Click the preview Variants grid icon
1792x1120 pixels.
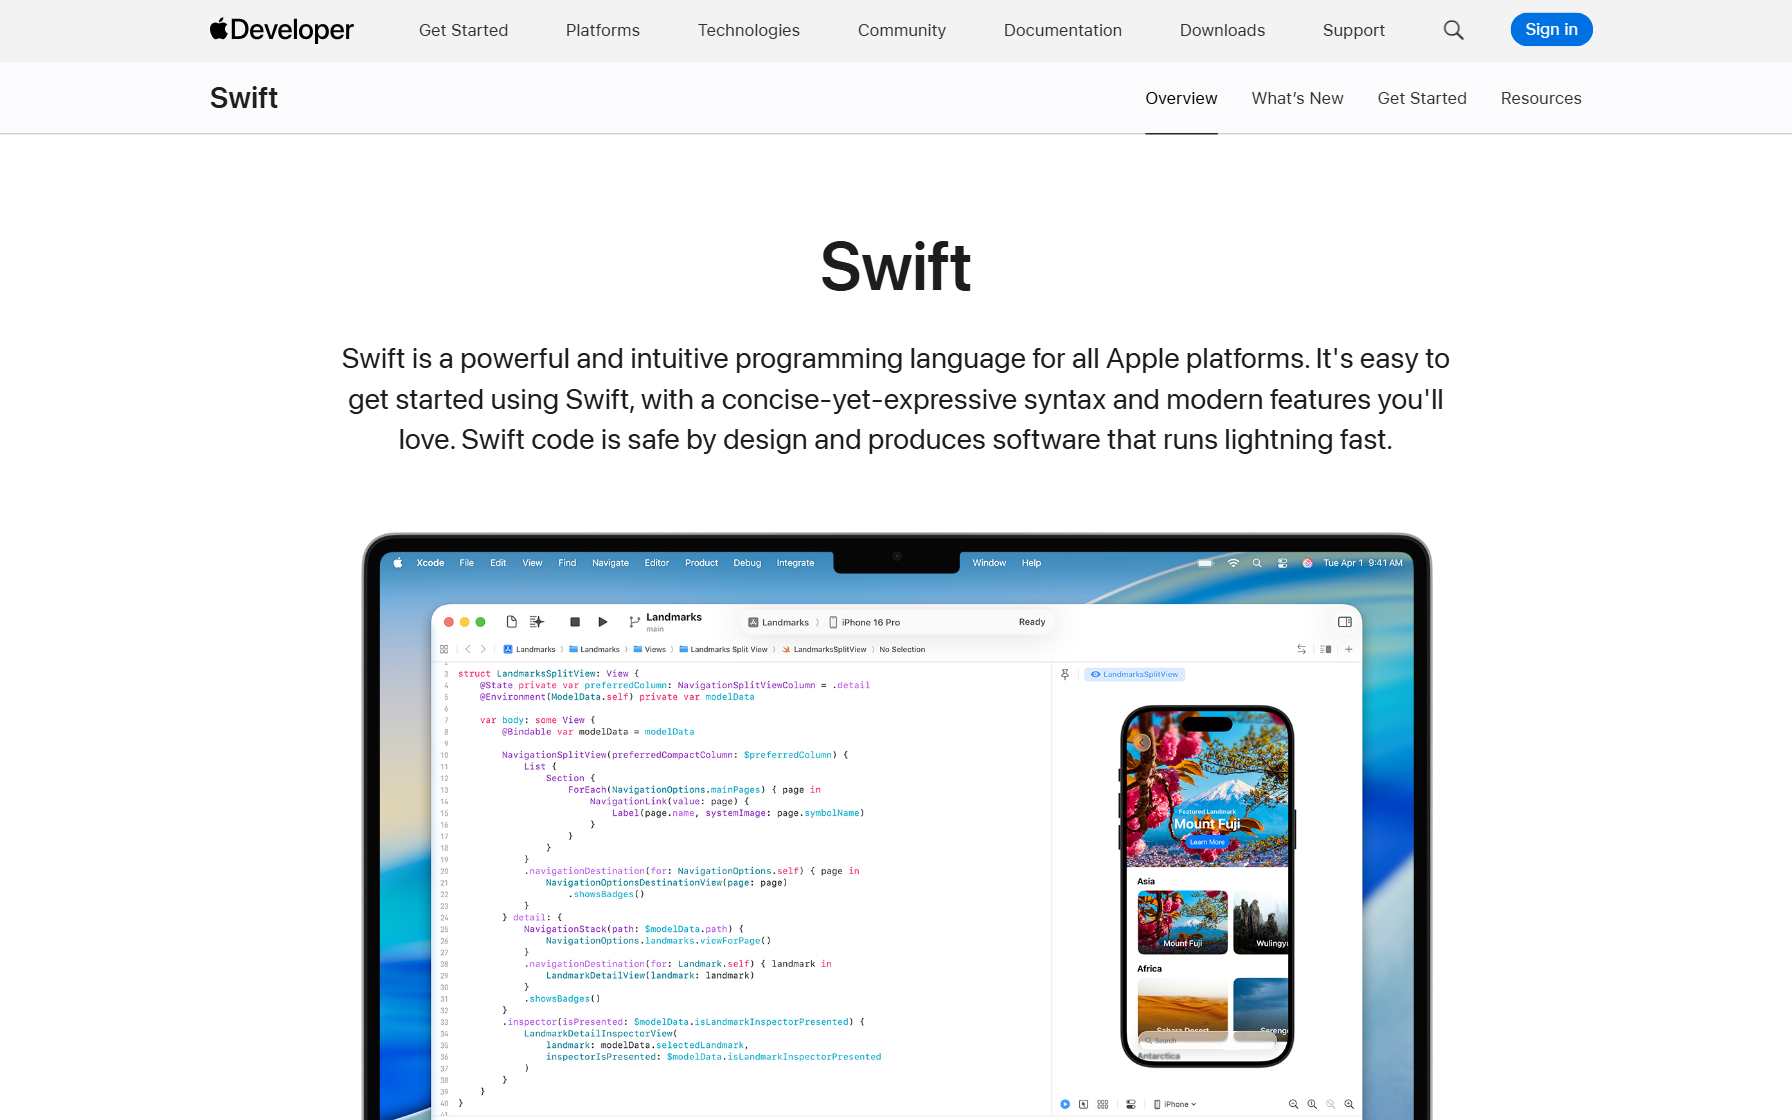click(1103, 1104)
